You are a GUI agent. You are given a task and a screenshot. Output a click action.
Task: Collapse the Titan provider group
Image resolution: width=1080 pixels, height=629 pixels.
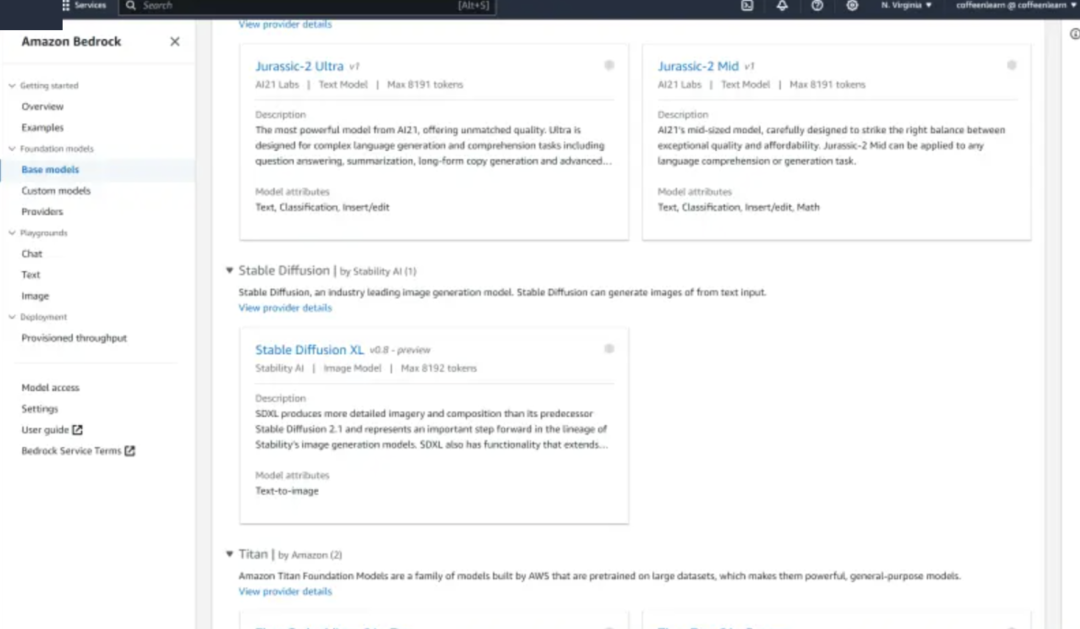(x=229, y=554)
